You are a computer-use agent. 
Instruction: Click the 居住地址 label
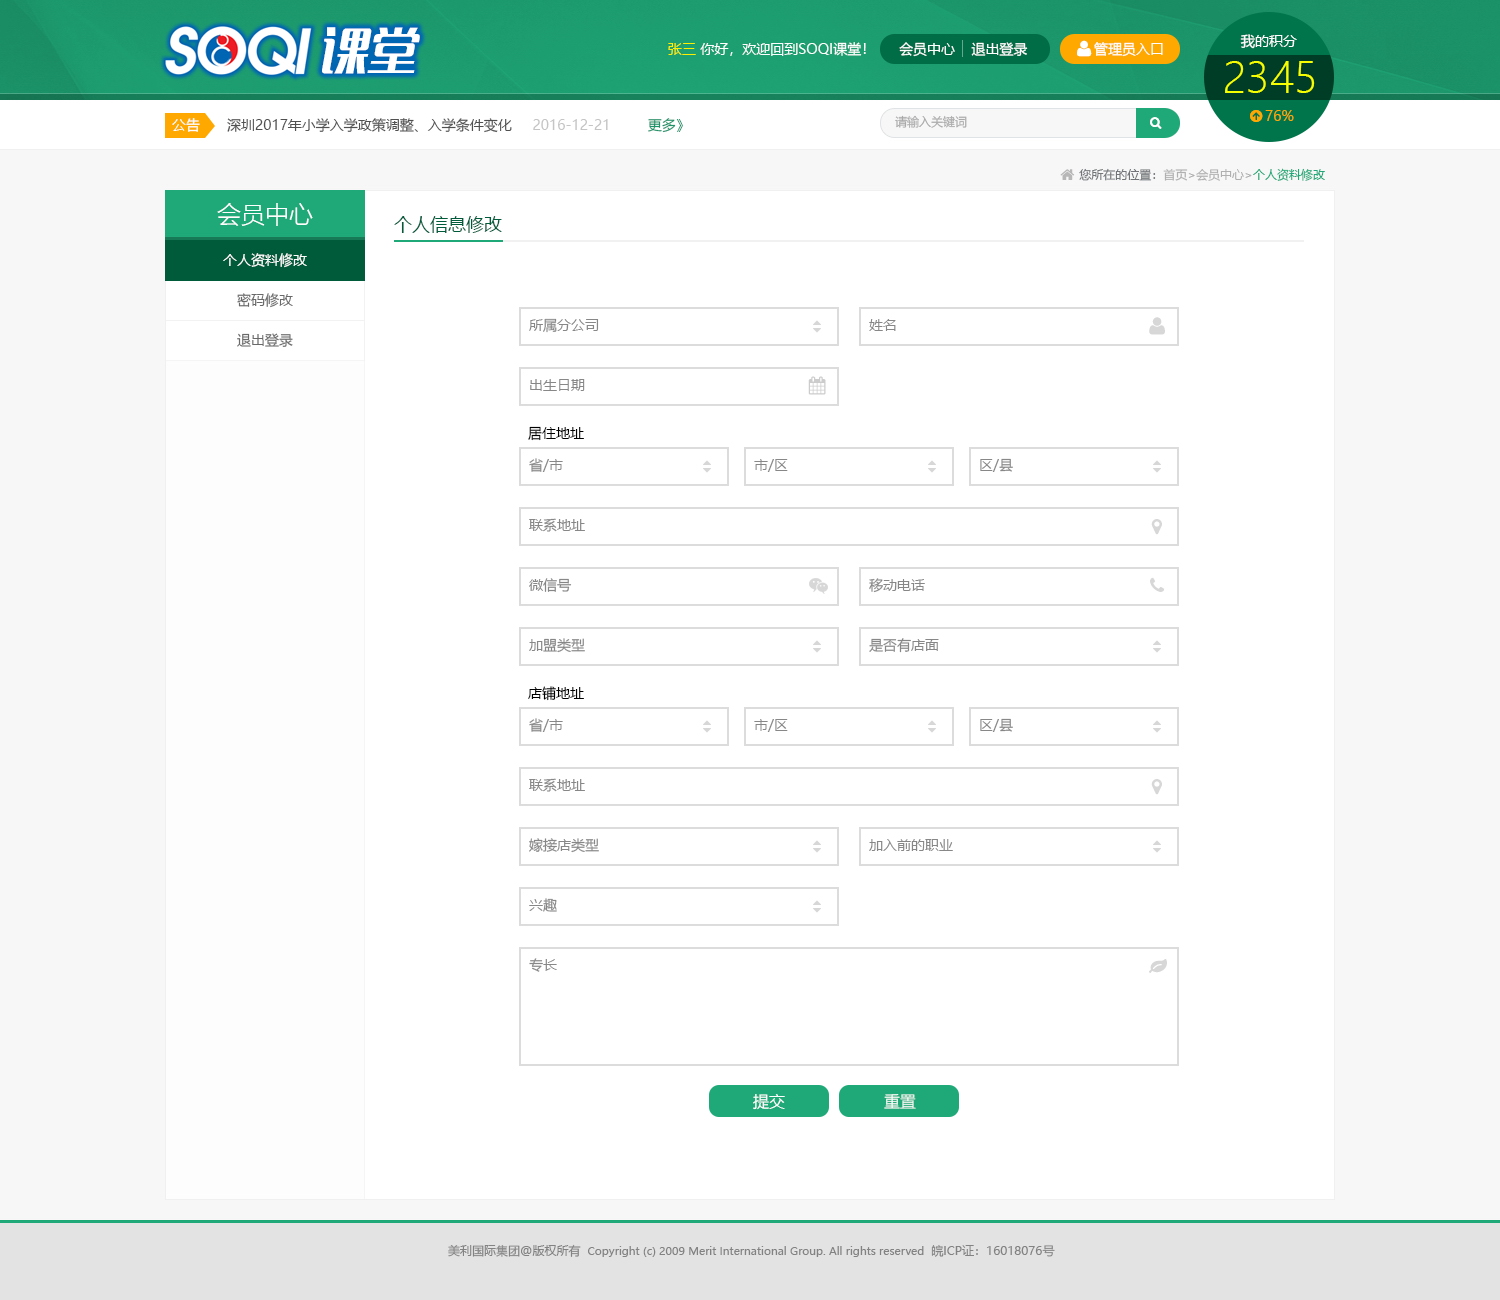pyautogui.click(x=556, y=433)
